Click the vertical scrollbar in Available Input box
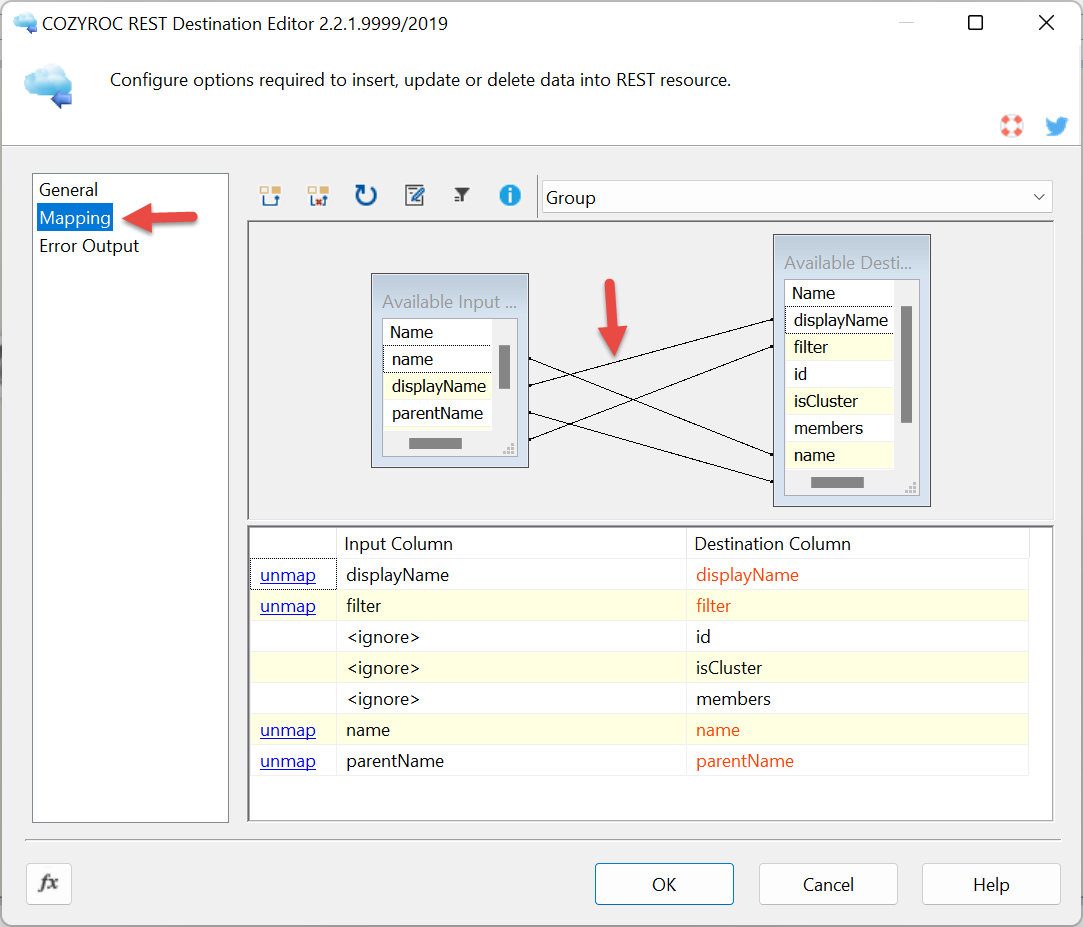Viewport: 1083px width, 927px height. pos(504,367)
